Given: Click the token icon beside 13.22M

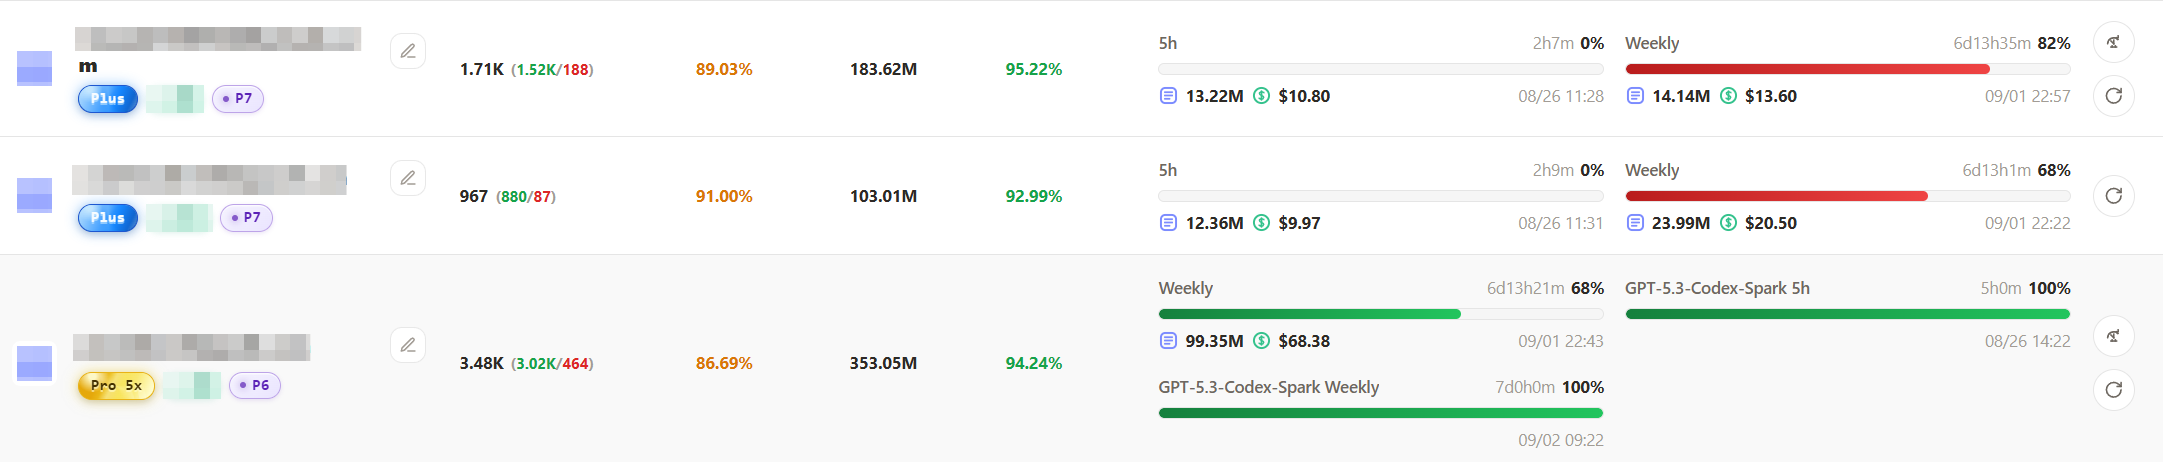Looking at the screenshot, I should coord(1168,96).
